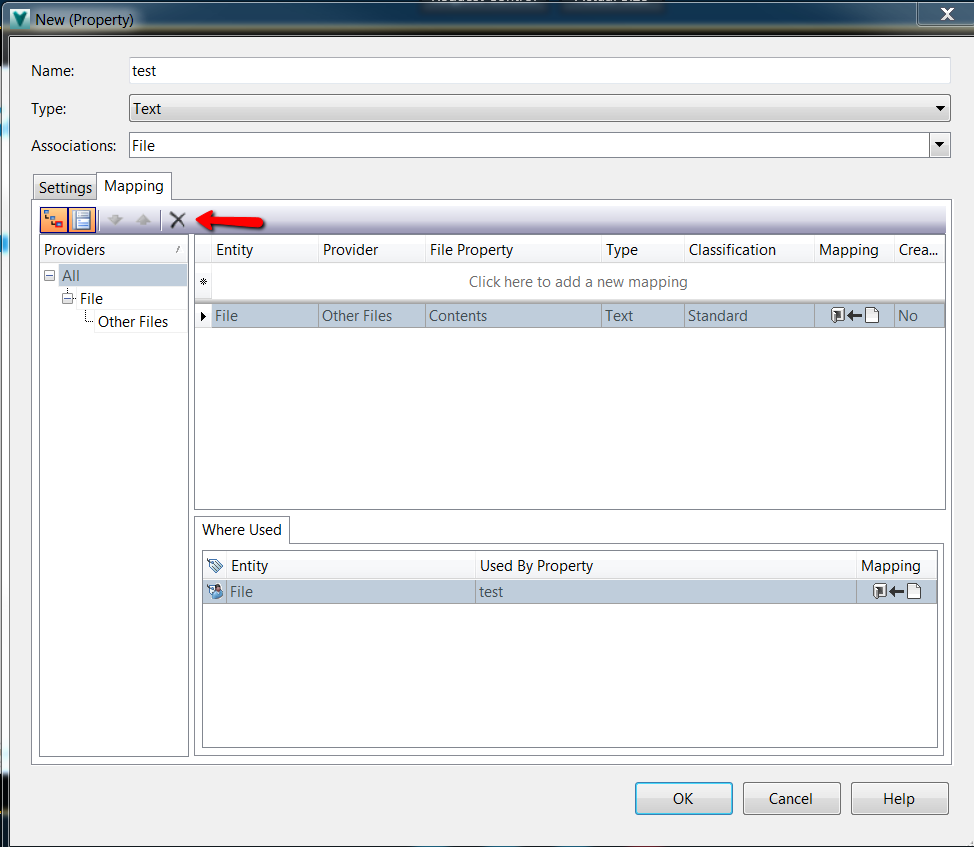Switch to the flat list view icon
The height and width of the screenshot is (847, 974).
click(81, 219)
